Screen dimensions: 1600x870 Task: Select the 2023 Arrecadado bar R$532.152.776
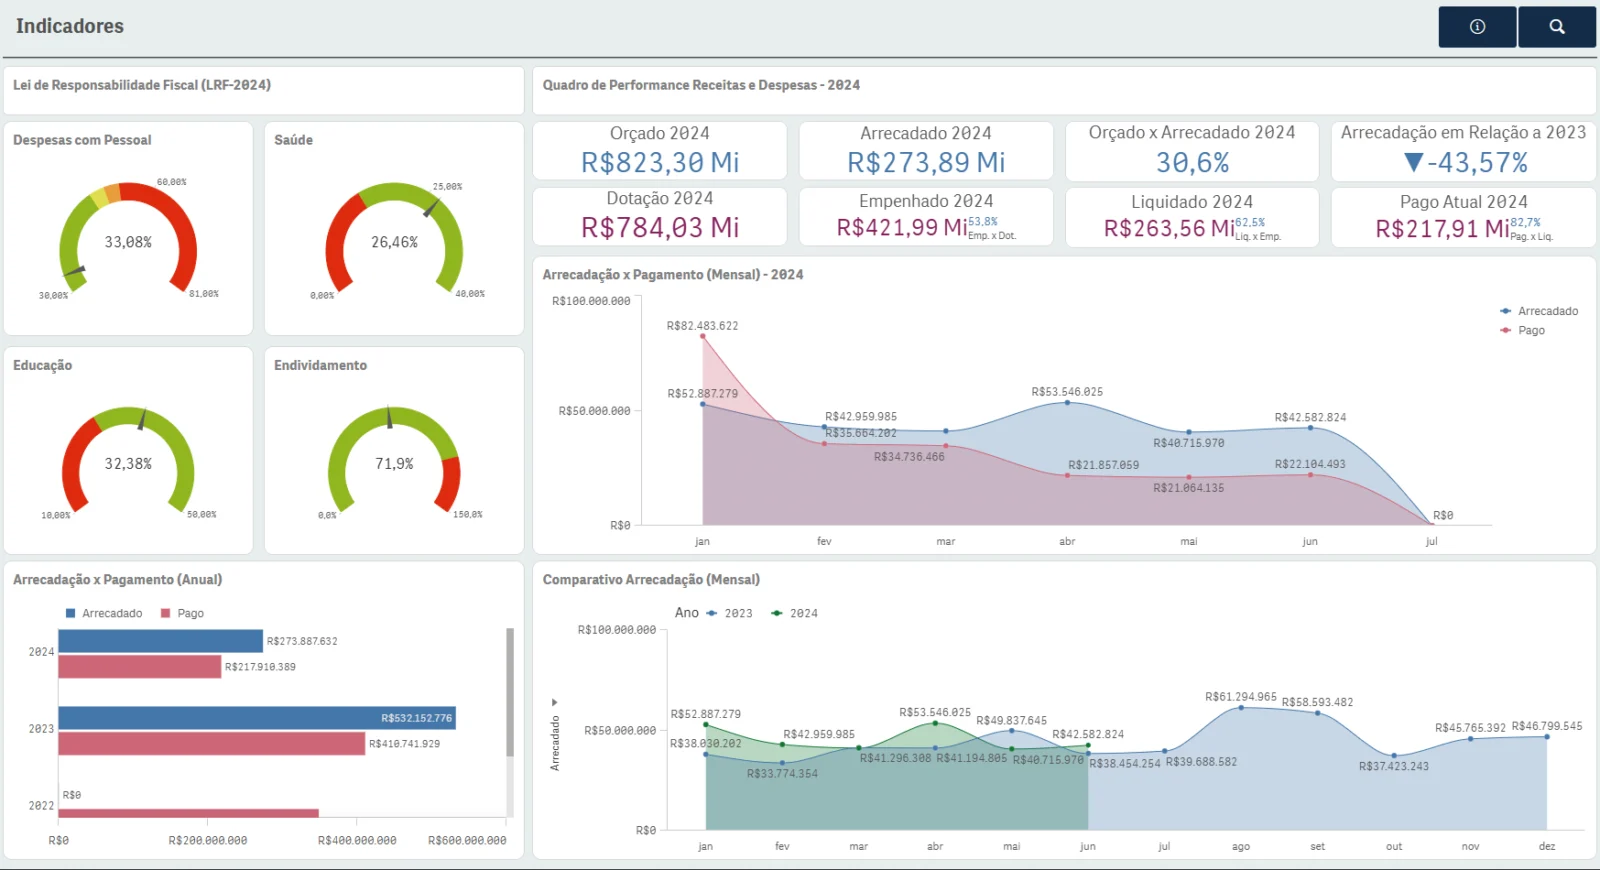point(257,718)
